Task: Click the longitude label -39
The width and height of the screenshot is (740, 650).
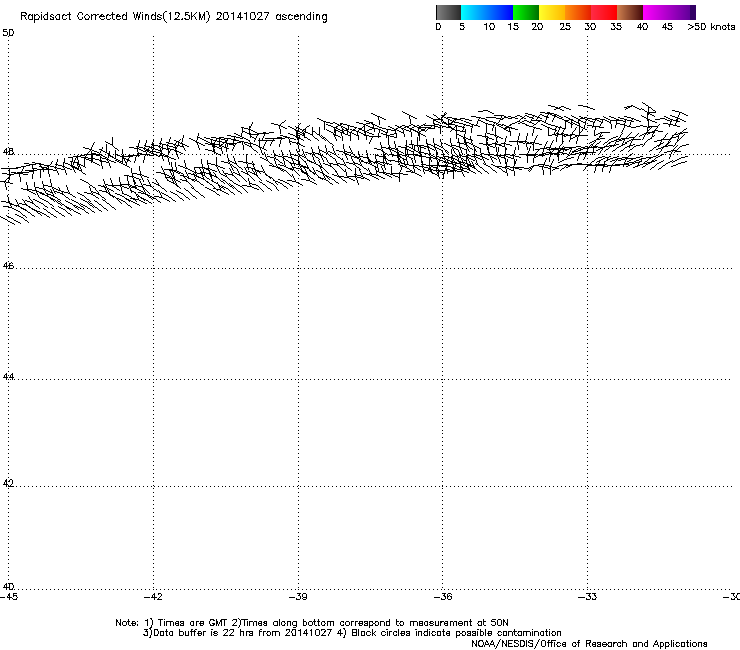Action: tap(298, 597)
